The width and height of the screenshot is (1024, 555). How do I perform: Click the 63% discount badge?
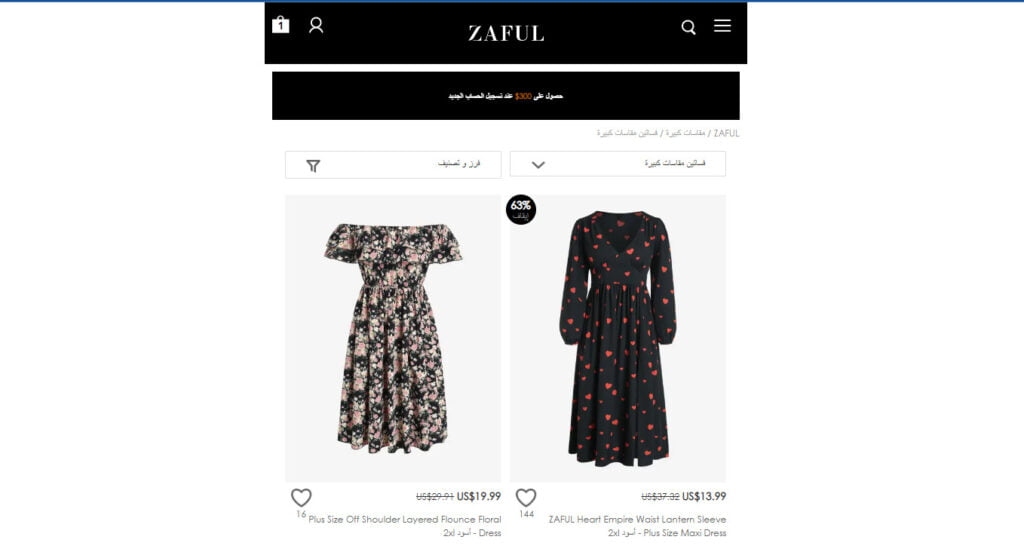tap(521, 210)
